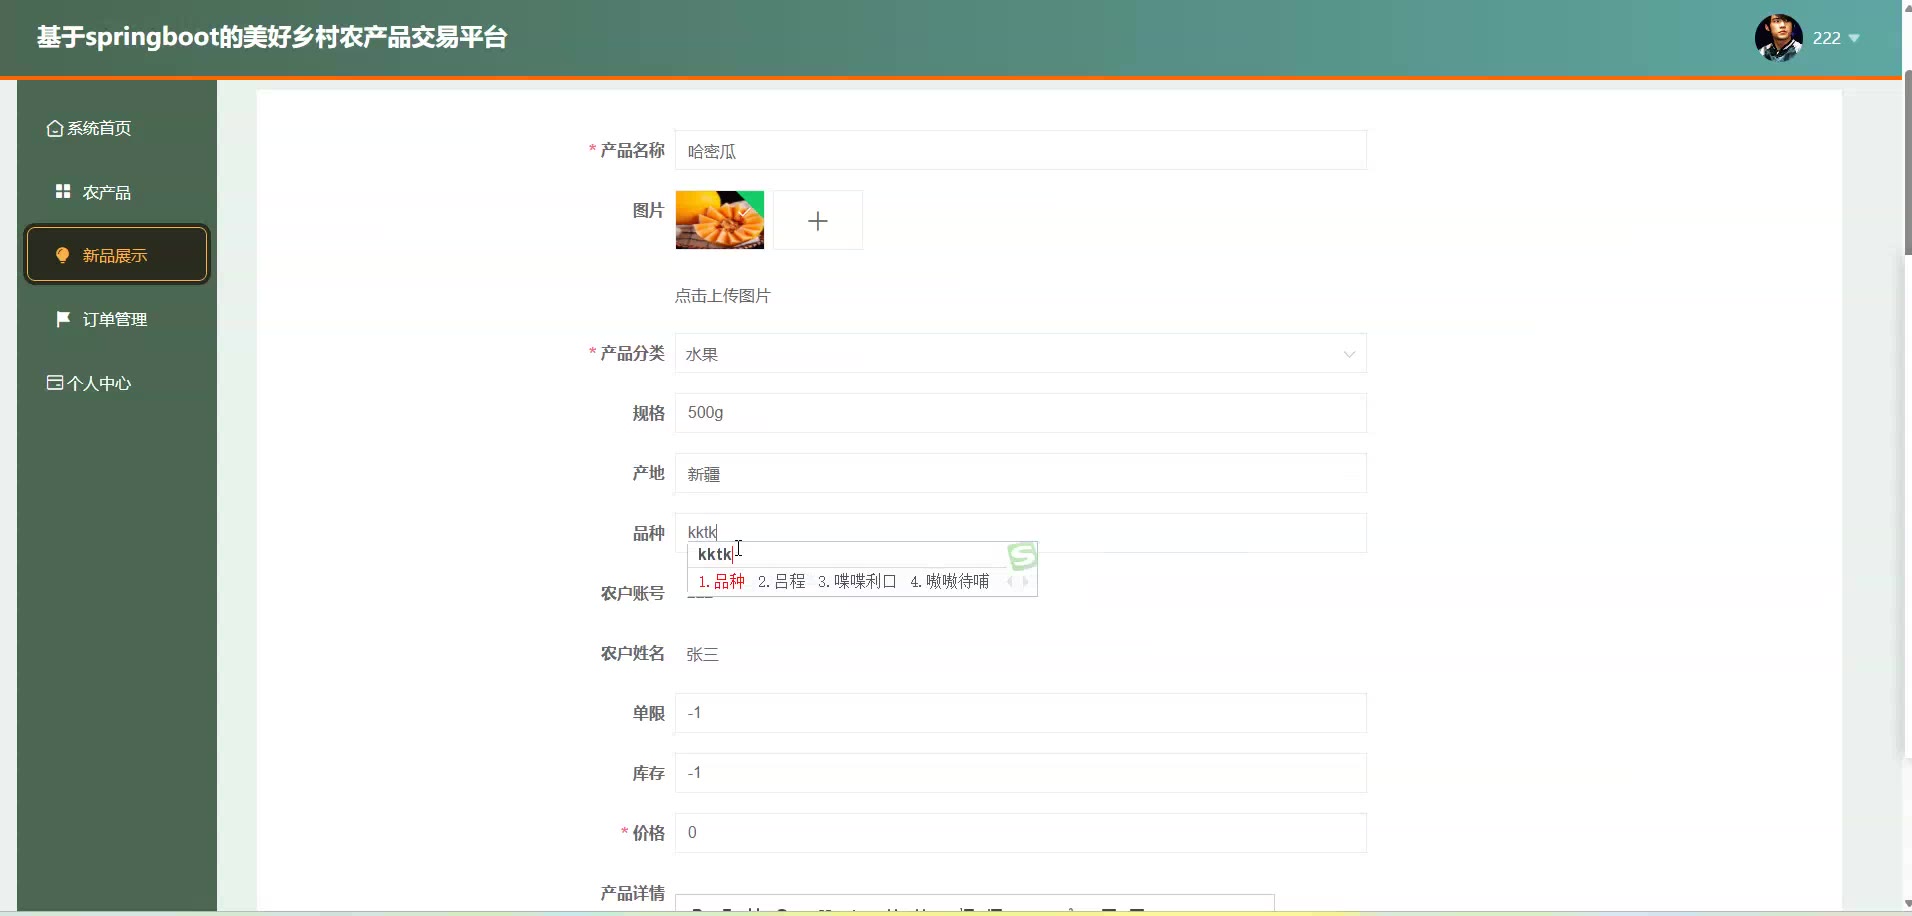Expand the 222 user account dropdown

click(1836, 38)
